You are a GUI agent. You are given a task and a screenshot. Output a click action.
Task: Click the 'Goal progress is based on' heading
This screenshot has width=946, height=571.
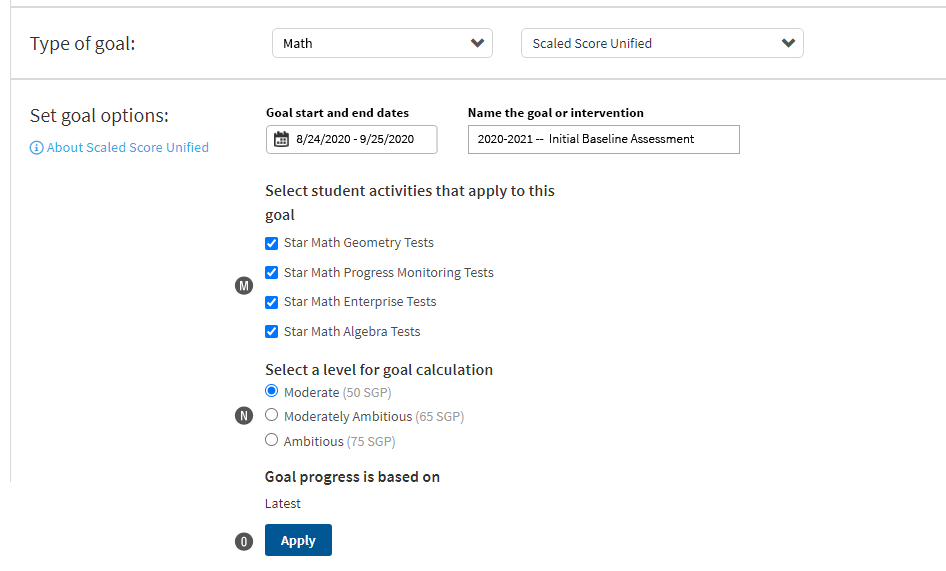[352, 477]
